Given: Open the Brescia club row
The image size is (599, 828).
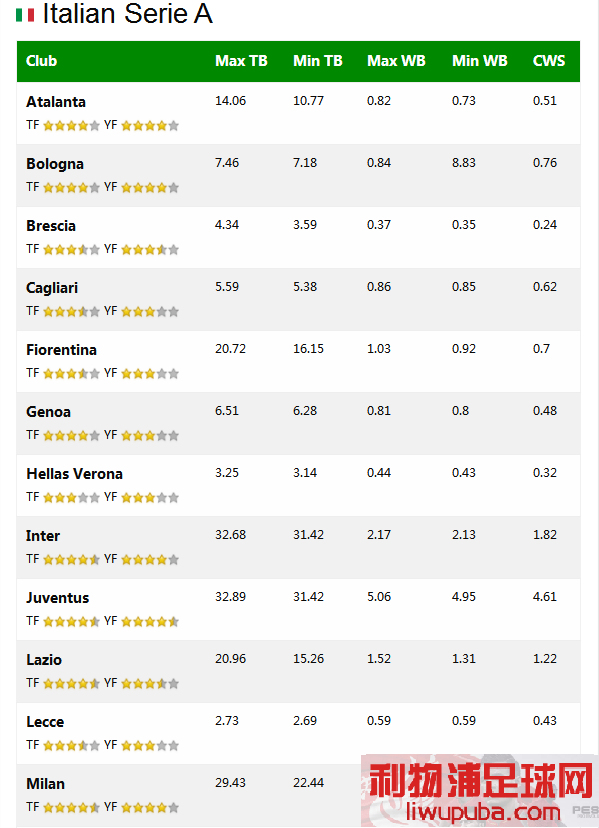Looking at the screenshot, I should pos(298,237).
